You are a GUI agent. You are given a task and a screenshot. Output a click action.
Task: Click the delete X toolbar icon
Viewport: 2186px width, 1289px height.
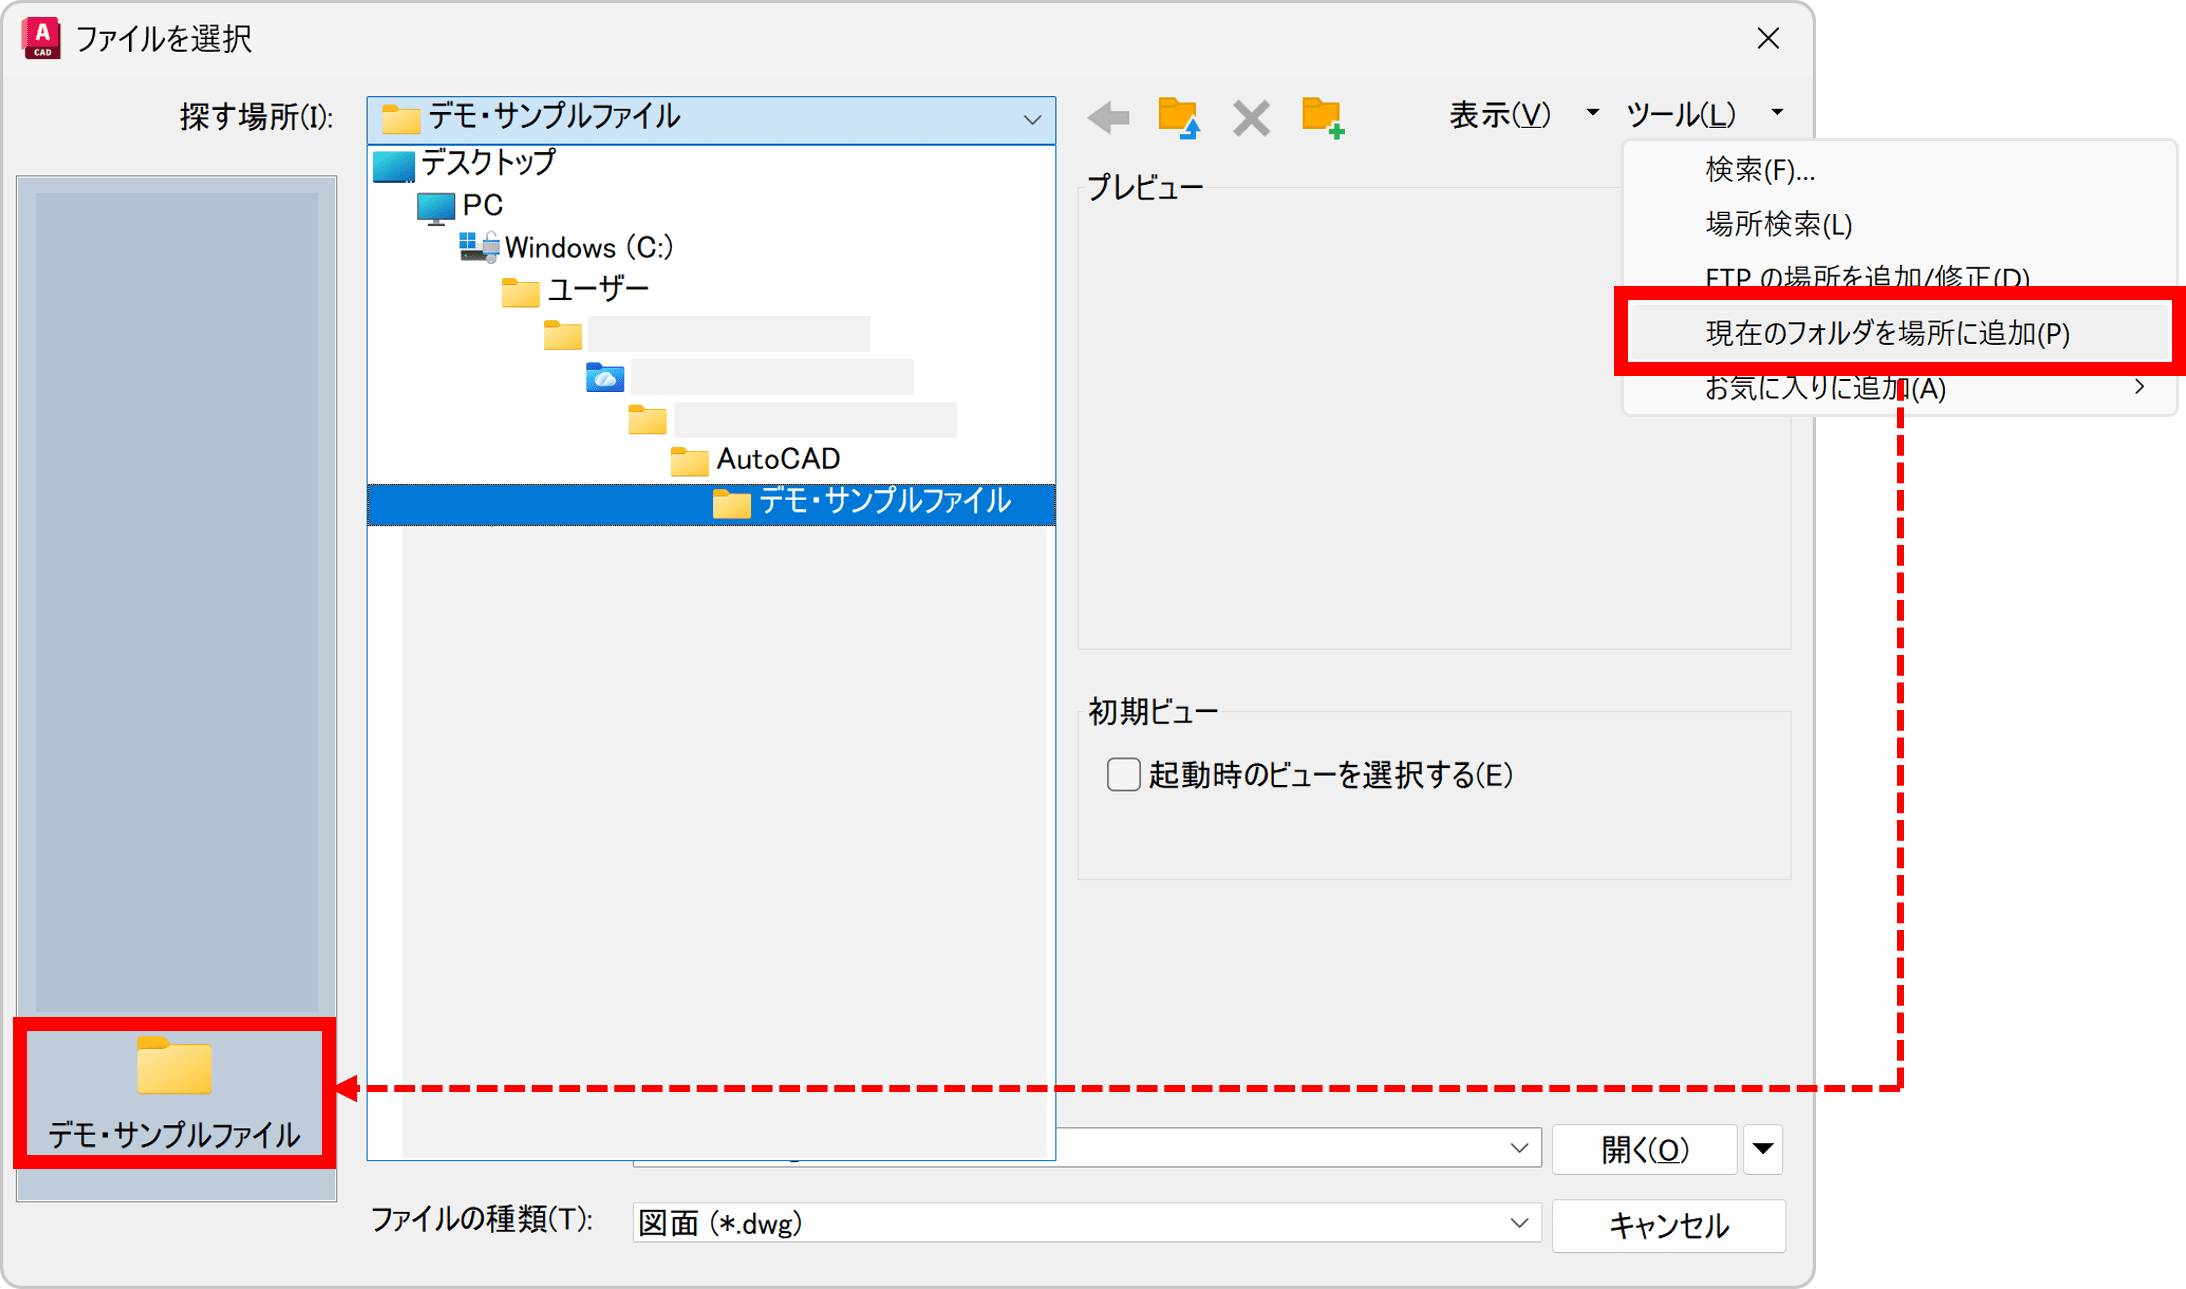pos(1250,118)
